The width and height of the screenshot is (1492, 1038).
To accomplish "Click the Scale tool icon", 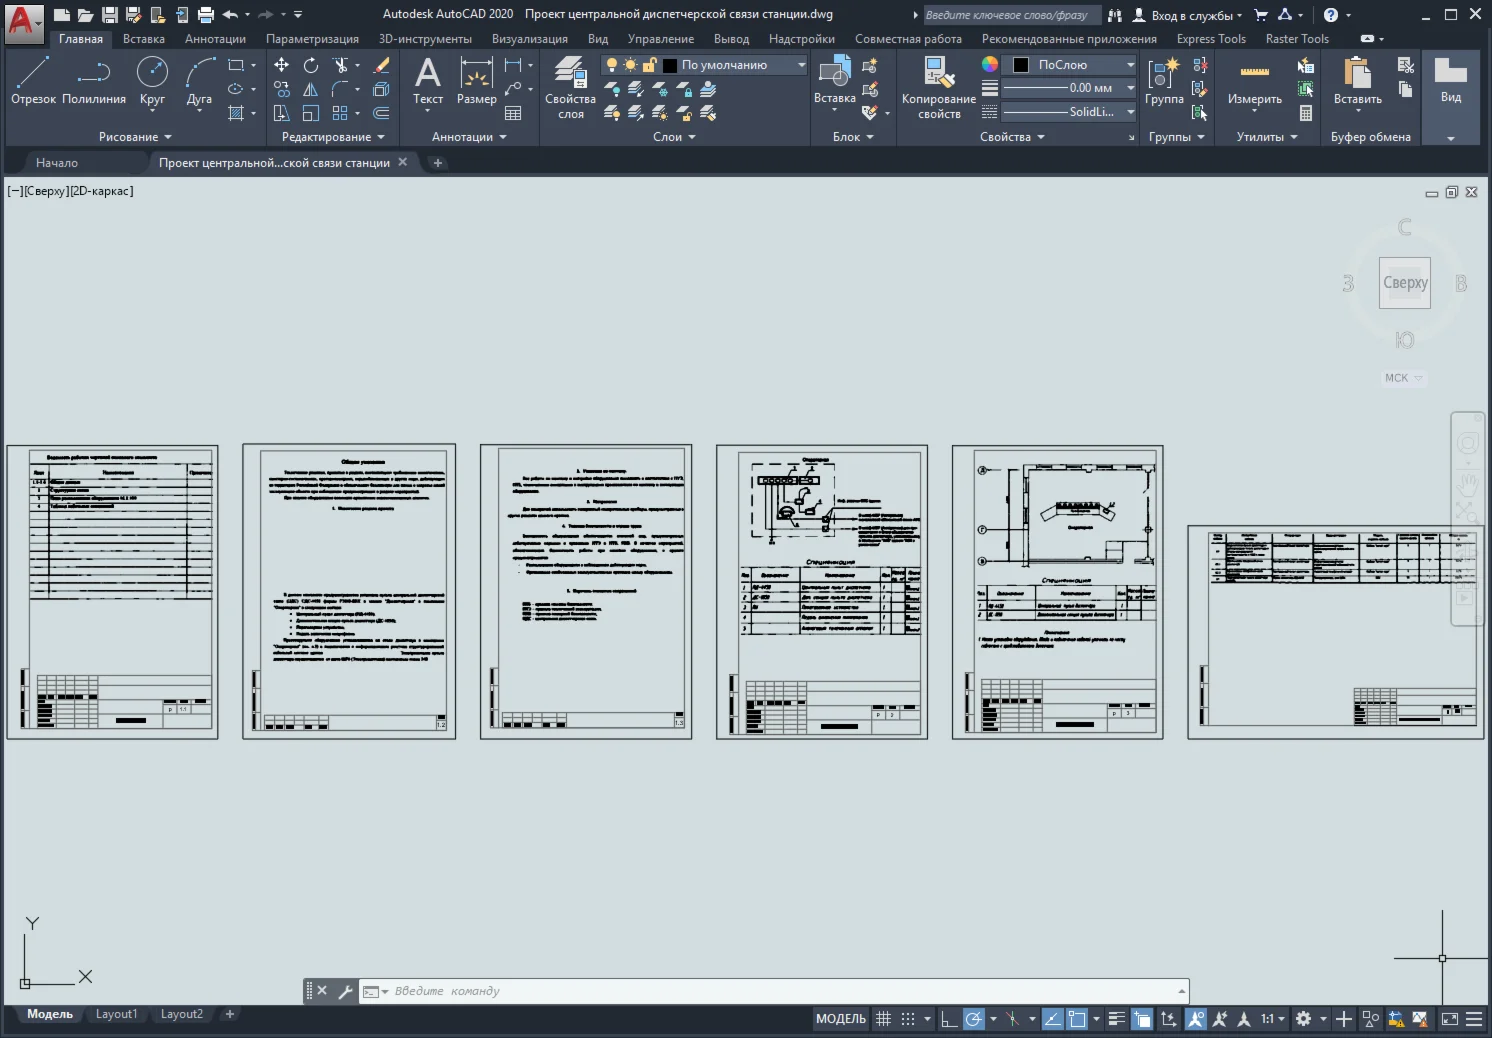I will [x=311, y=113].
